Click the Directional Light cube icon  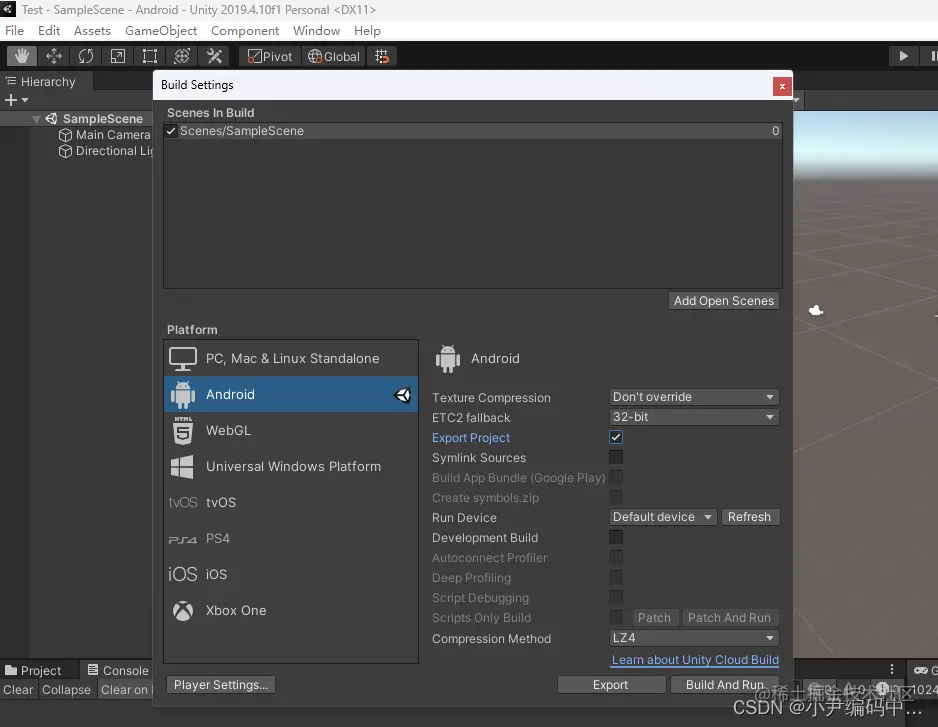65,151
